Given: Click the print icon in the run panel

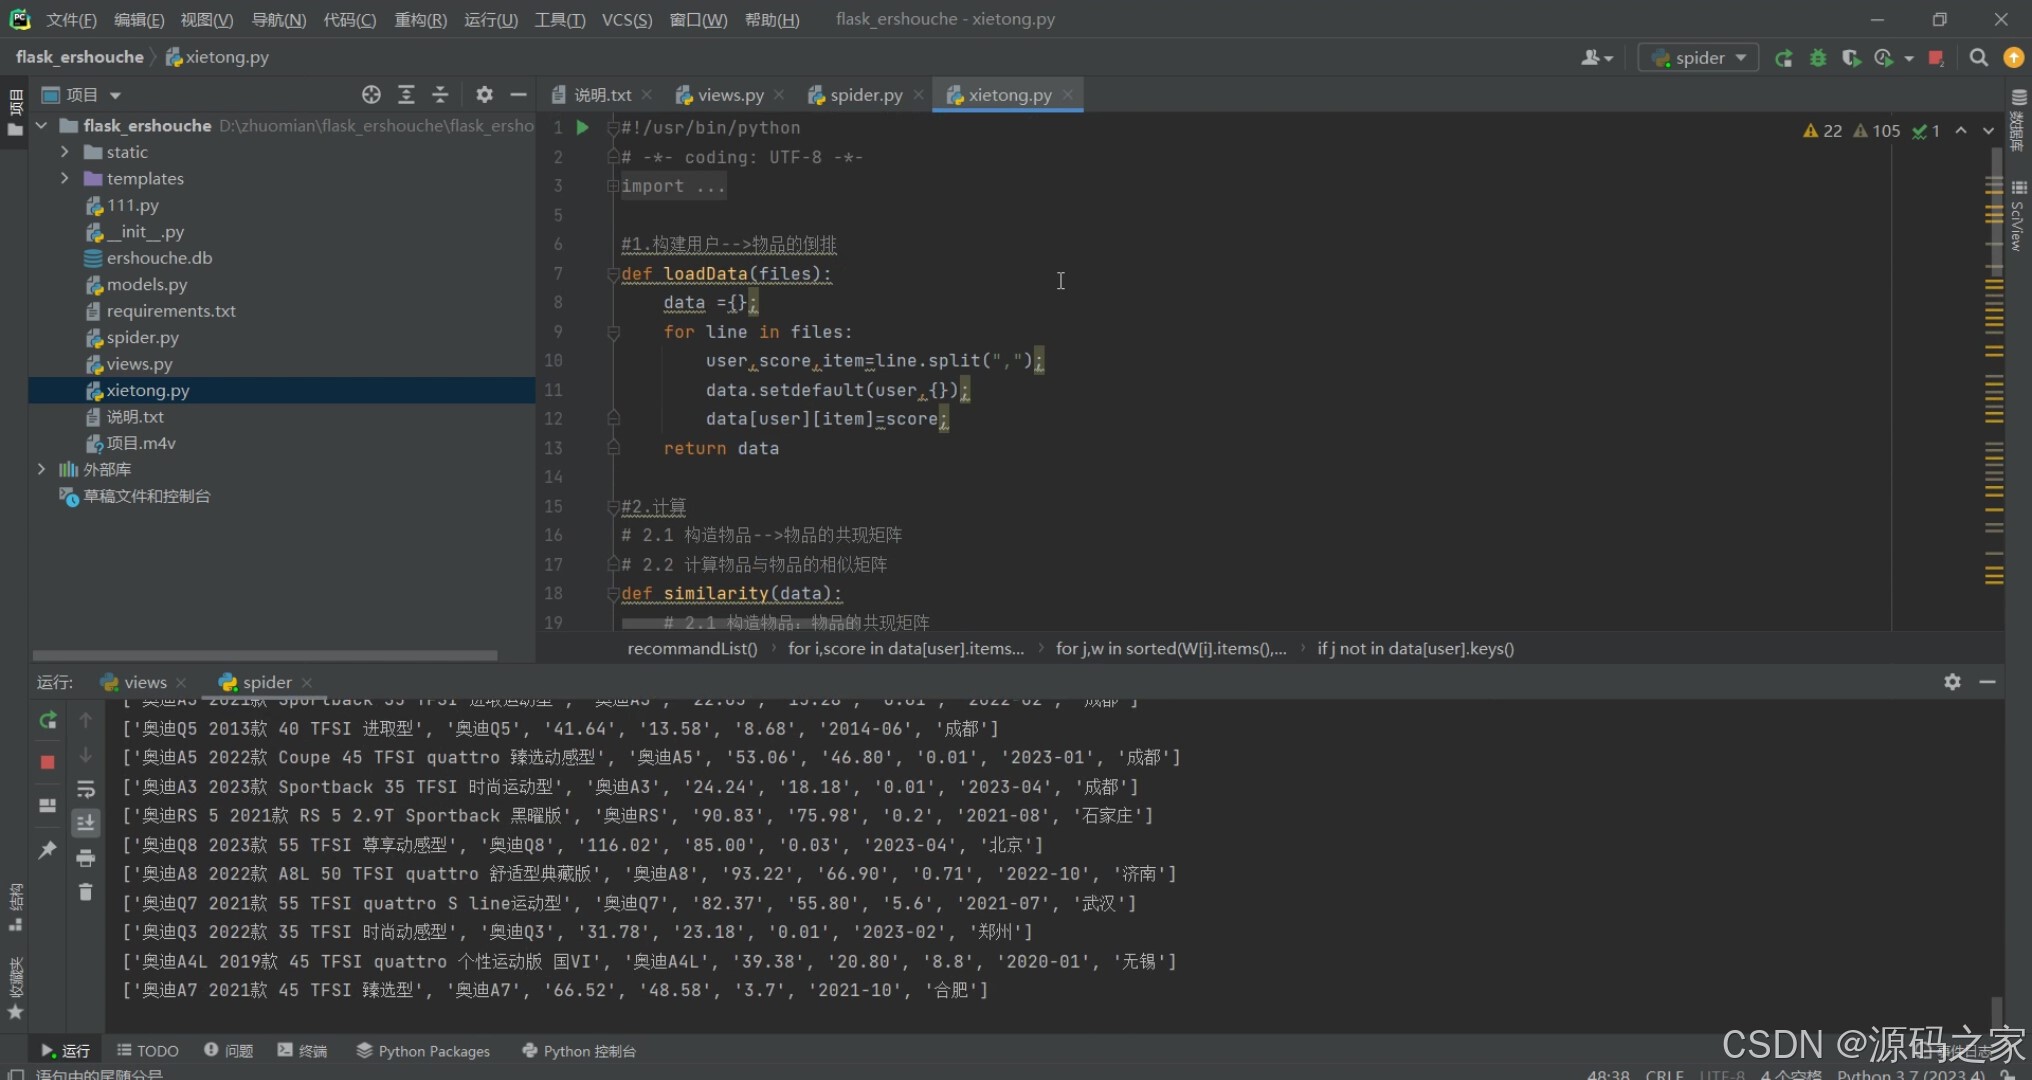Looking at the screenshot, I should click(x=86, y=858).
